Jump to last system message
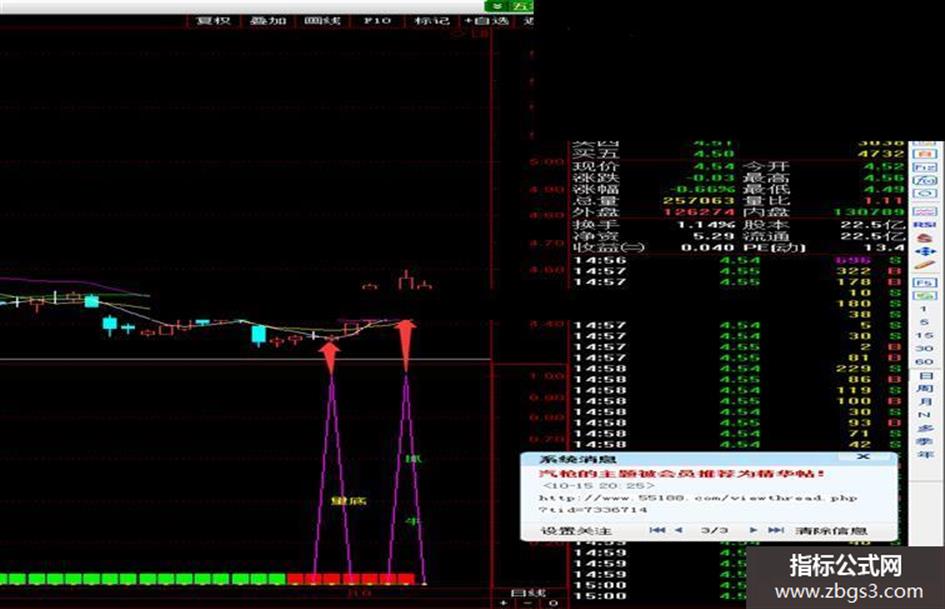The height and width of the screenshot is (609, 945). coord(776,530)
